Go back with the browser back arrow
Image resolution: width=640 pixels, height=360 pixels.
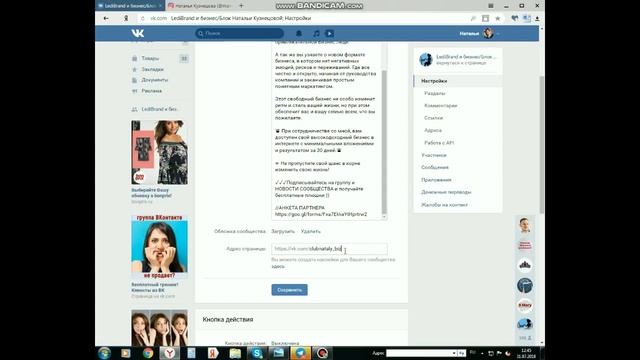[106, 18]
